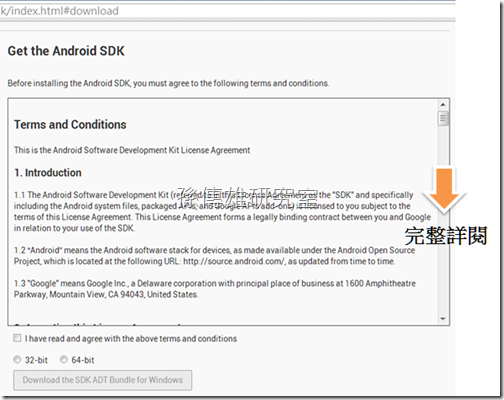Check the agree with terms and conditions box
The height and width of the screenshot is (400, 504).
17,338
